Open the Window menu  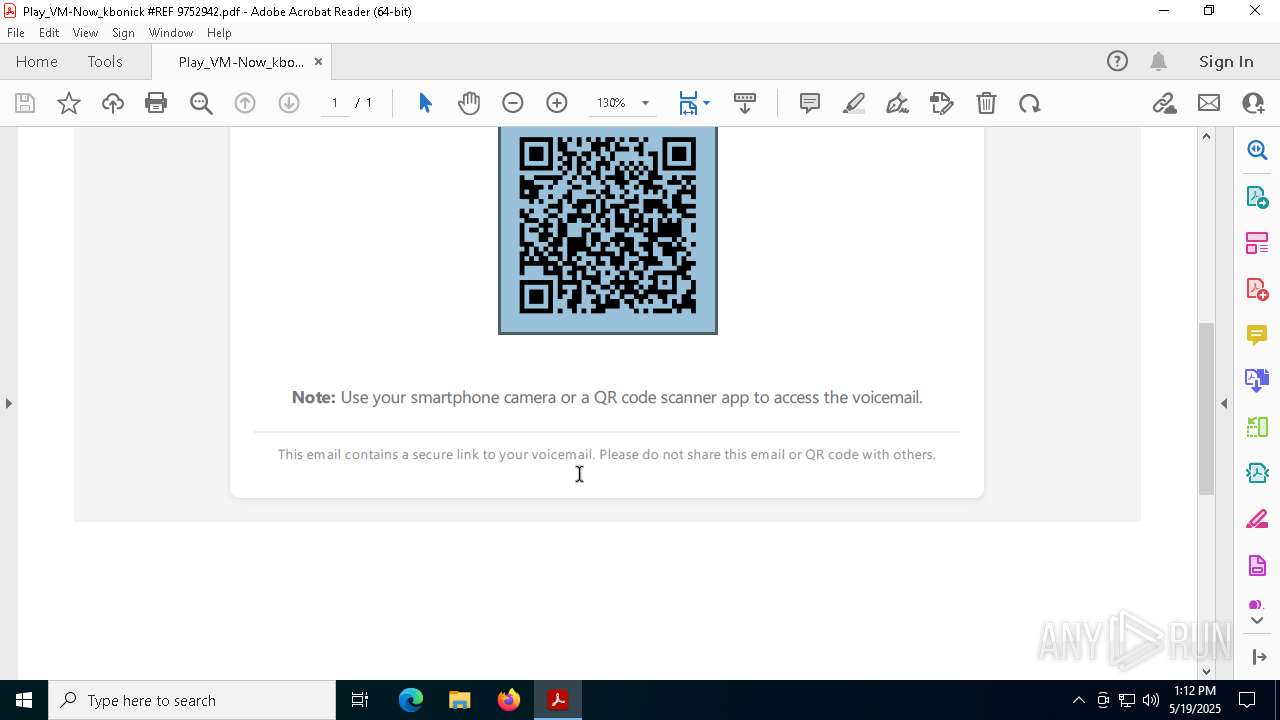click(x=171, y=33)
